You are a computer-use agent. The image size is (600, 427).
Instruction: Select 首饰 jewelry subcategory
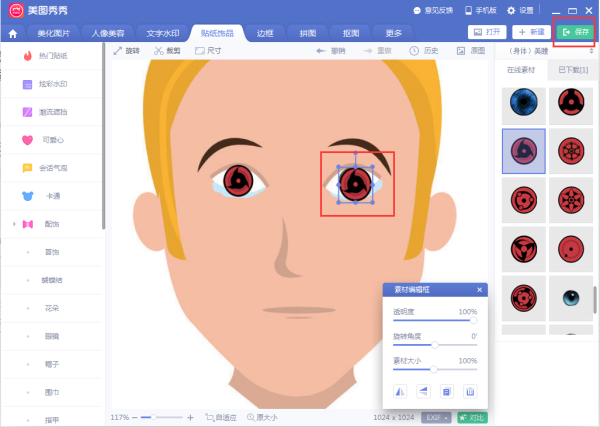(52, 252)
